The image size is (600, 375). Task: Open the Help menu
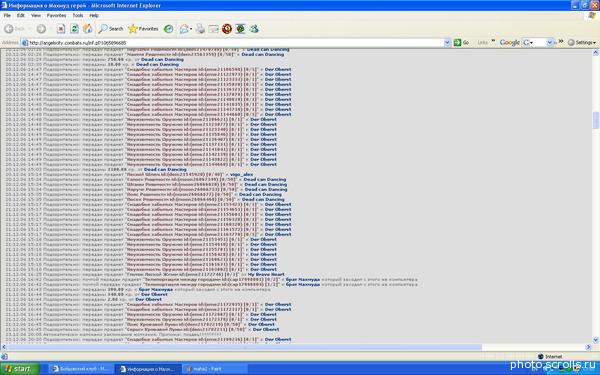point(94,16)
